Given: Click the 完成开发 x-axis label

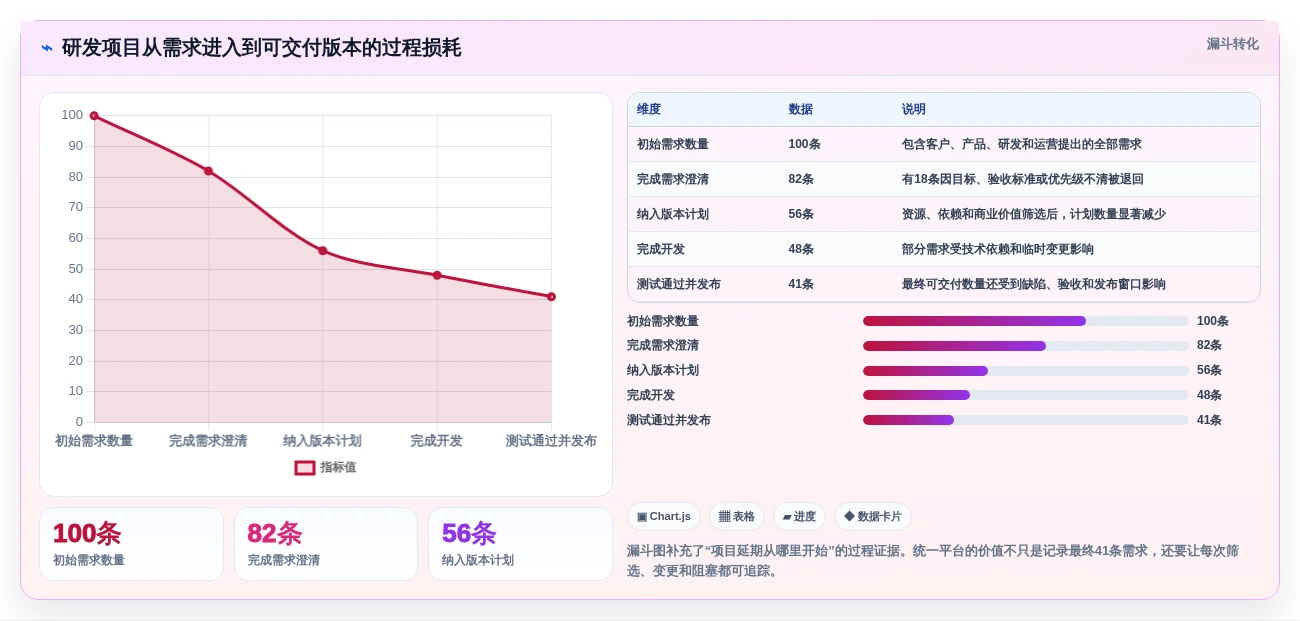Looking at the screenshot, I should (x=437, y=441).
